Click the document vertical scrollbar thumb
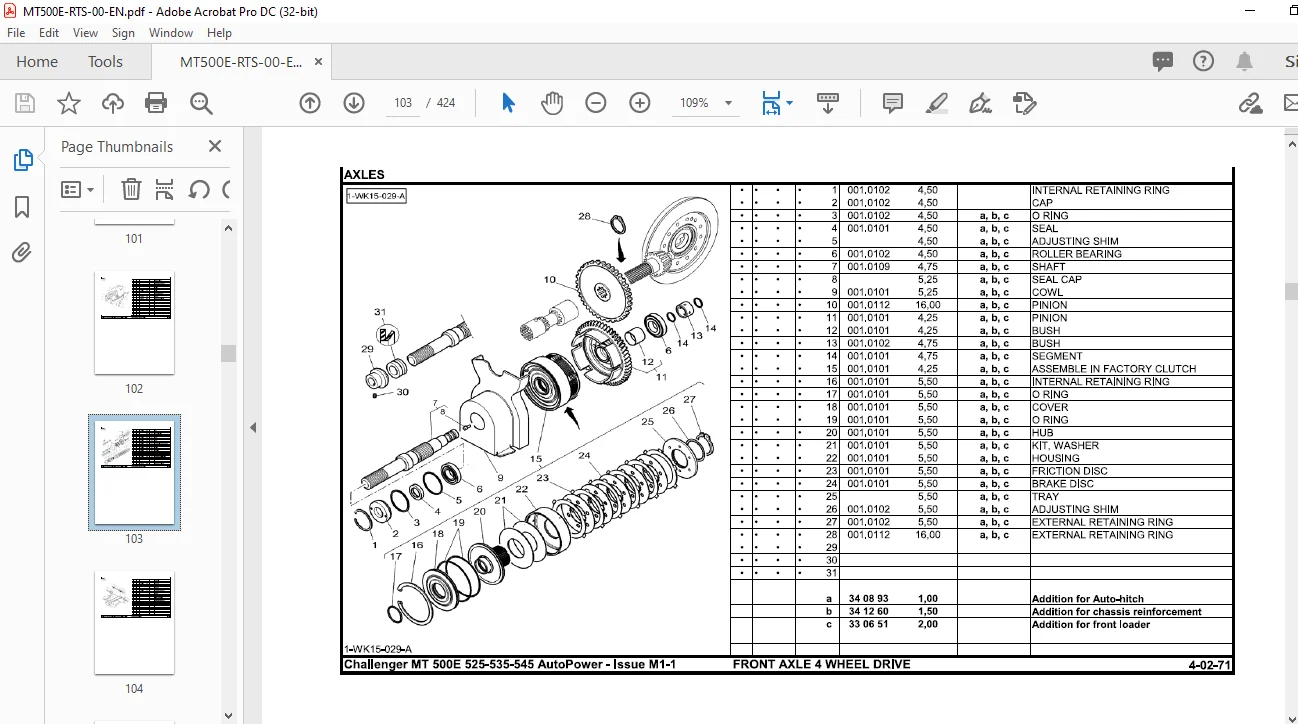 coord(1290,291)
